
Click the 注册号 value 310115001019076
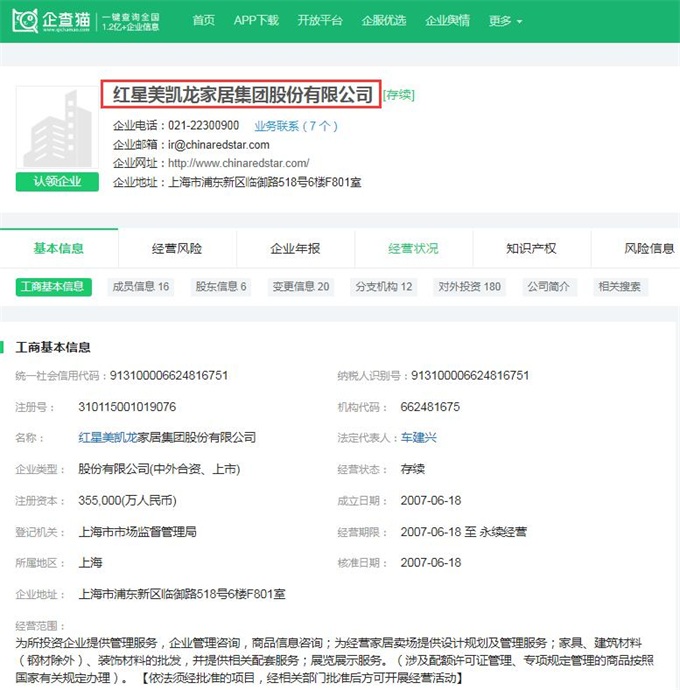[127, 407]
